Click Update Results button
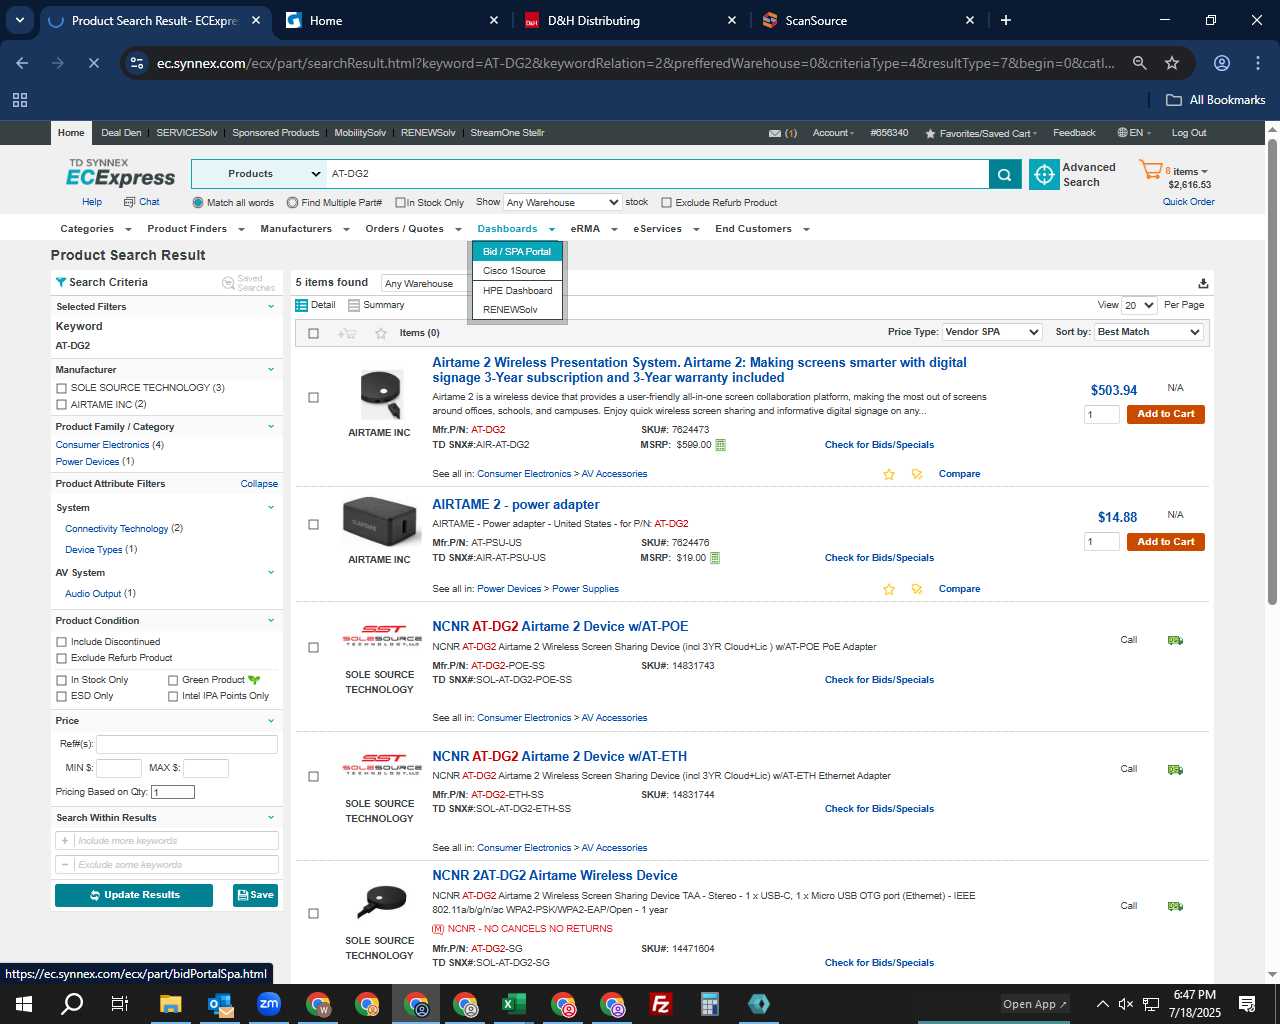This screenshot has width=1280, height=1024. [134, 895]
